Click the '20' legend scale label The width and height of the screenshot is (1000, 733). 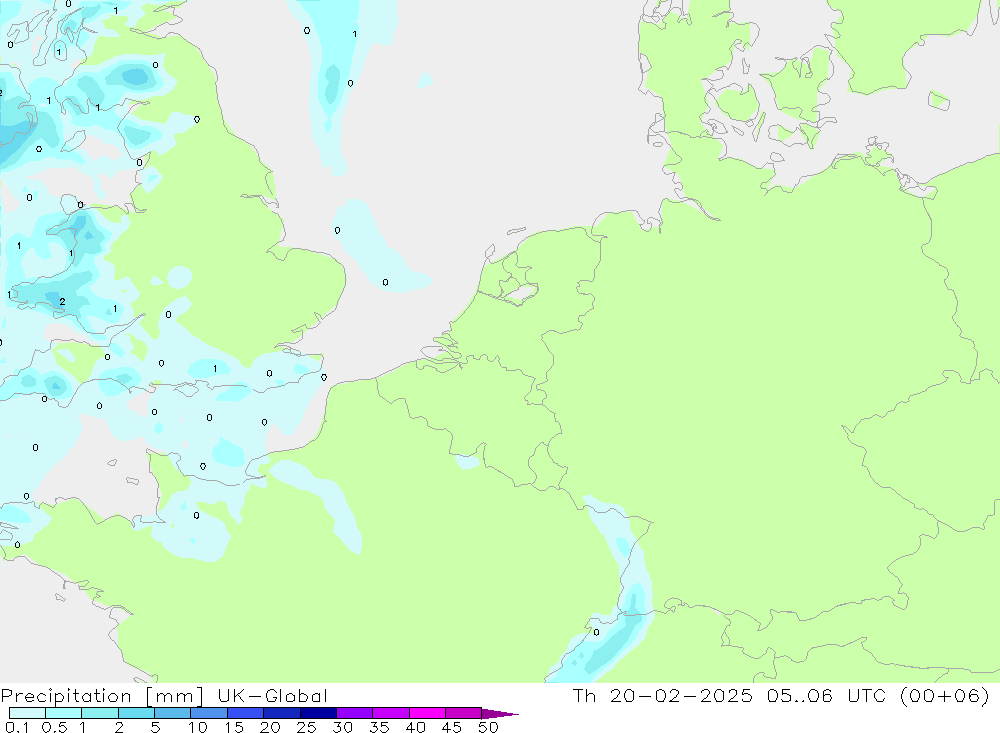(270, 727)
